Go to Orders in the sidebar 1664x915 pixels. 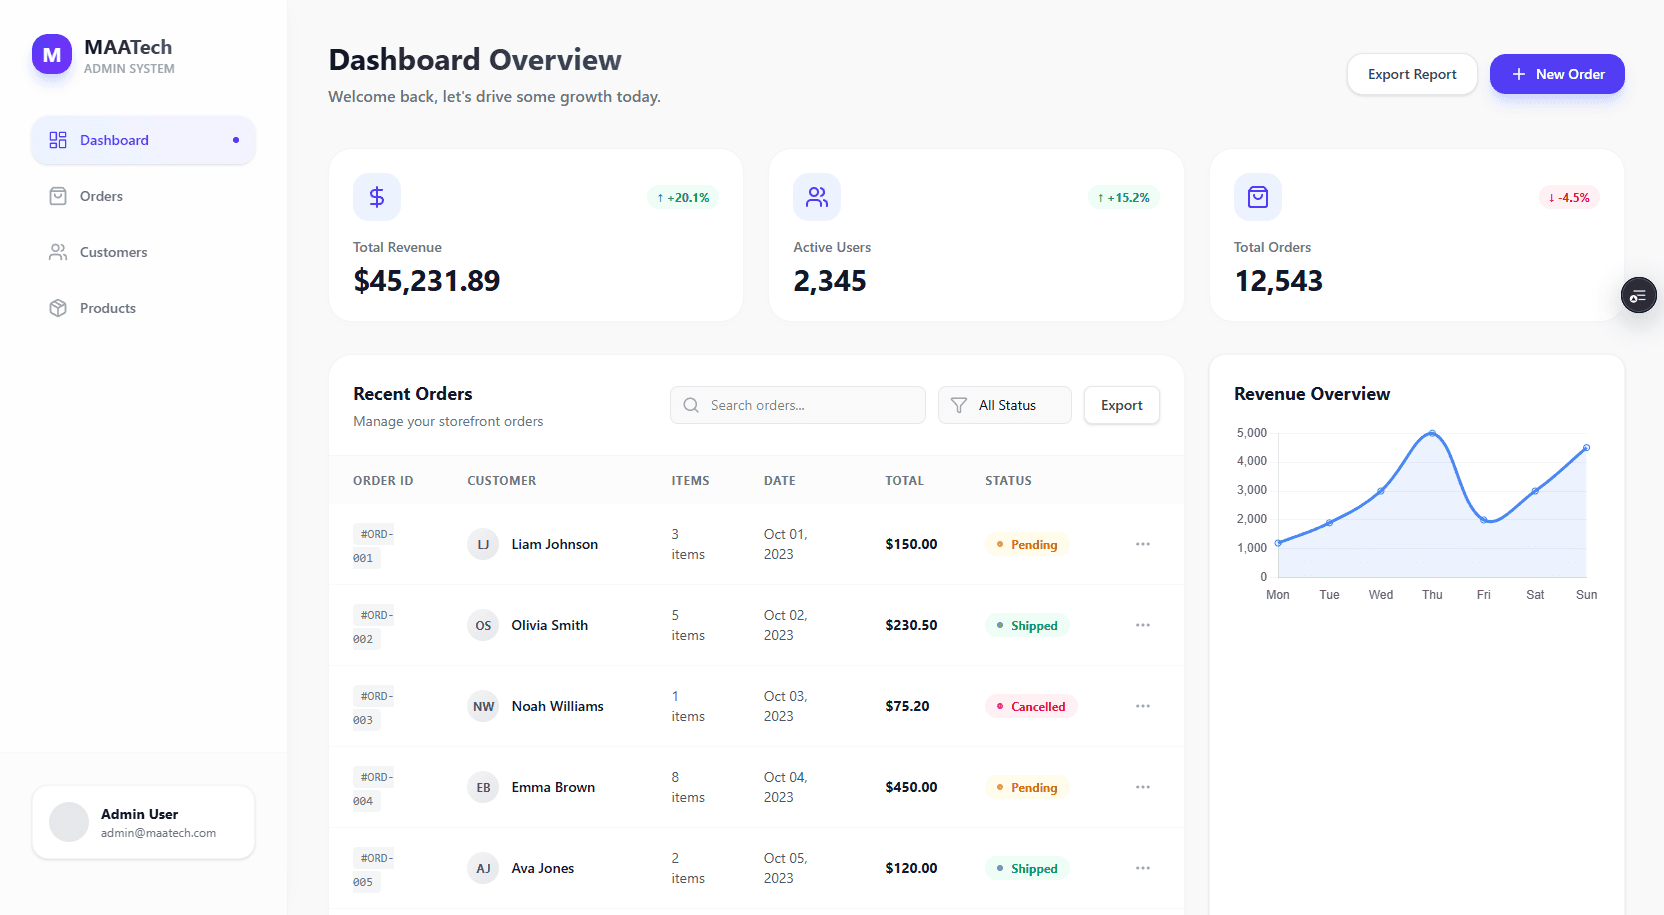pos(101,196)
